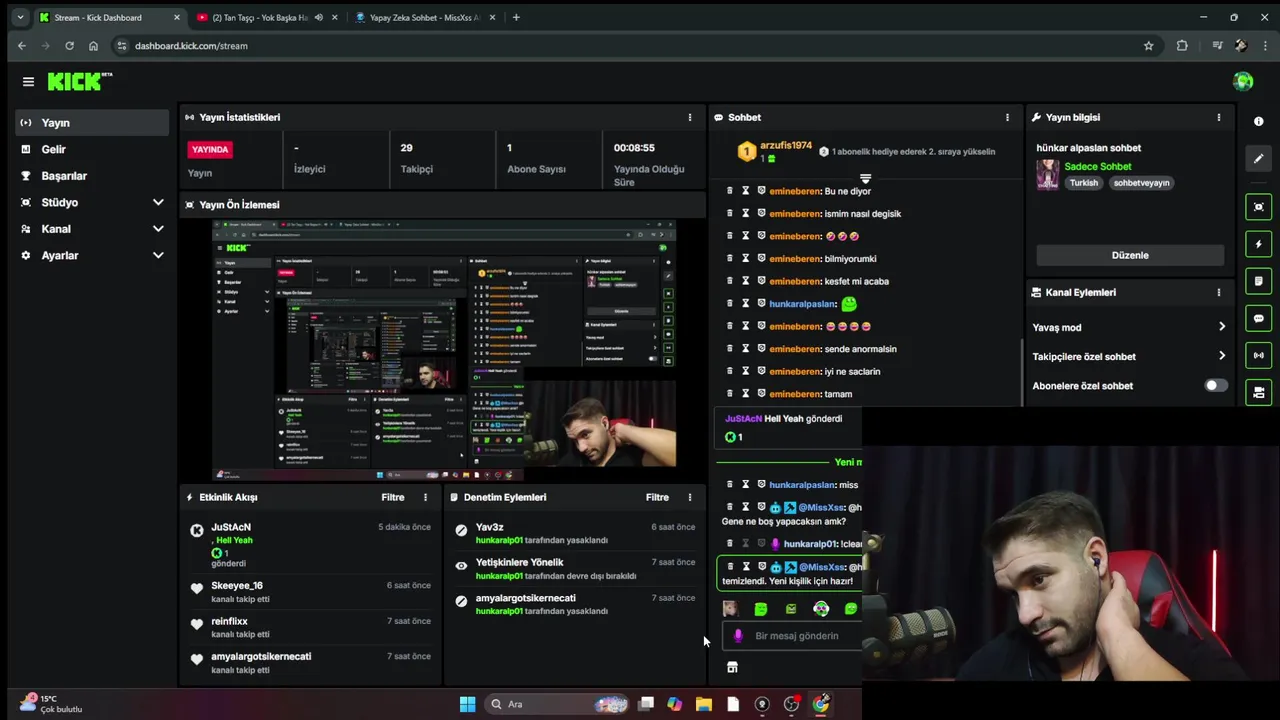
Task: Open Etkinlik Akışı three-dot menu
Action: coord(425,497)
